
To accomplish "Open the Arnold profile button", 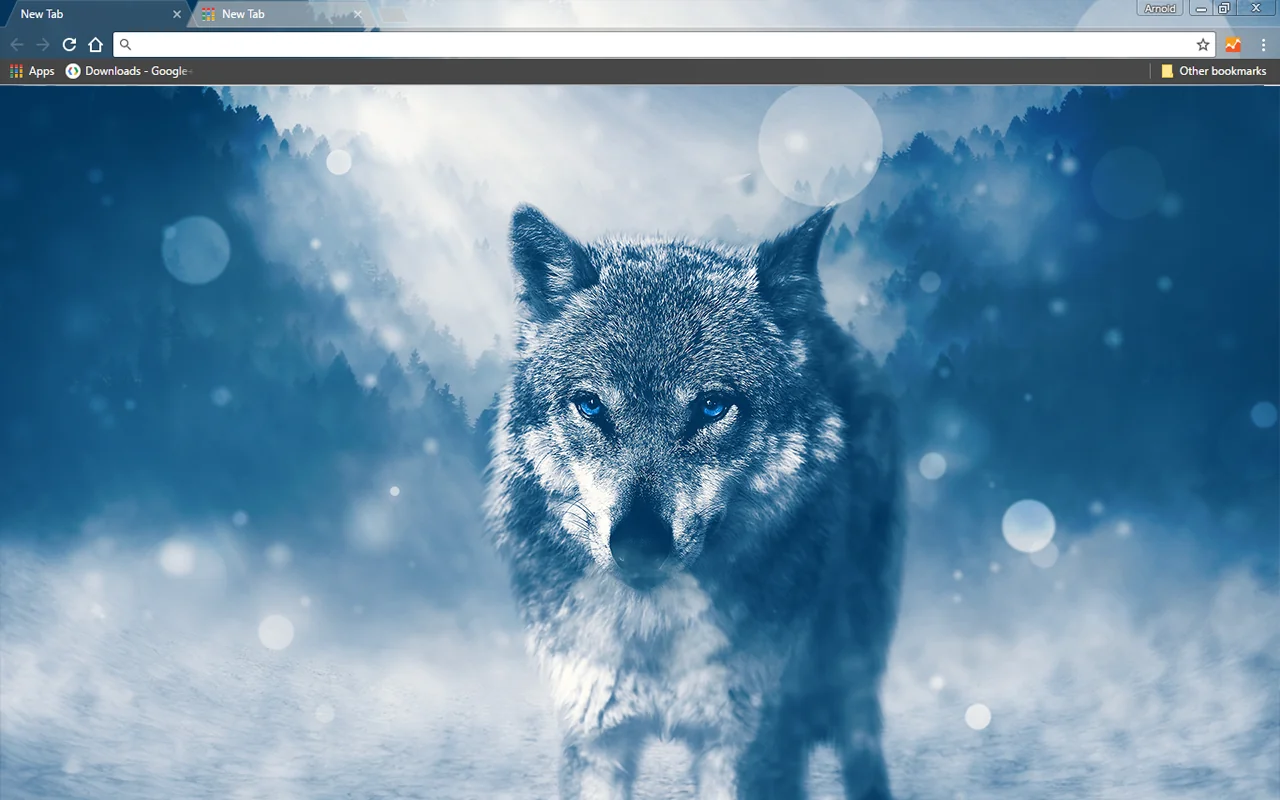I will (x=1160, y=8).
